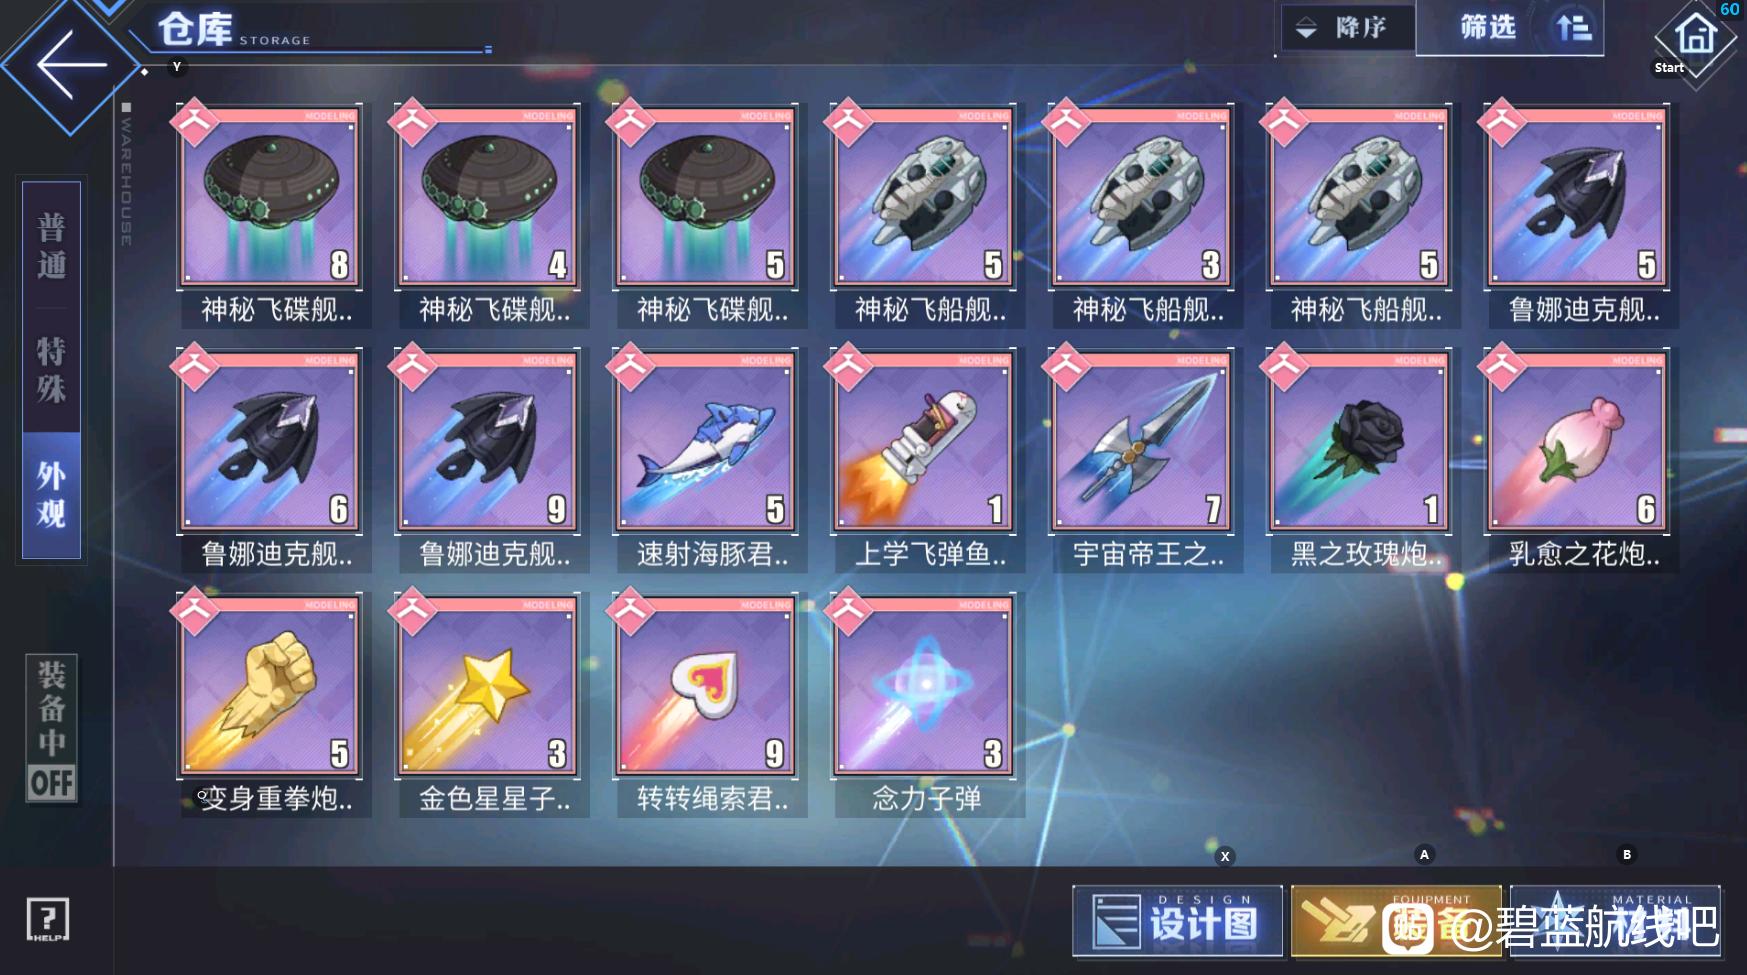Select the 神秘飞碟舰 item with count 8
Screen dimensions: 1747x975
[x=271, y=215]
